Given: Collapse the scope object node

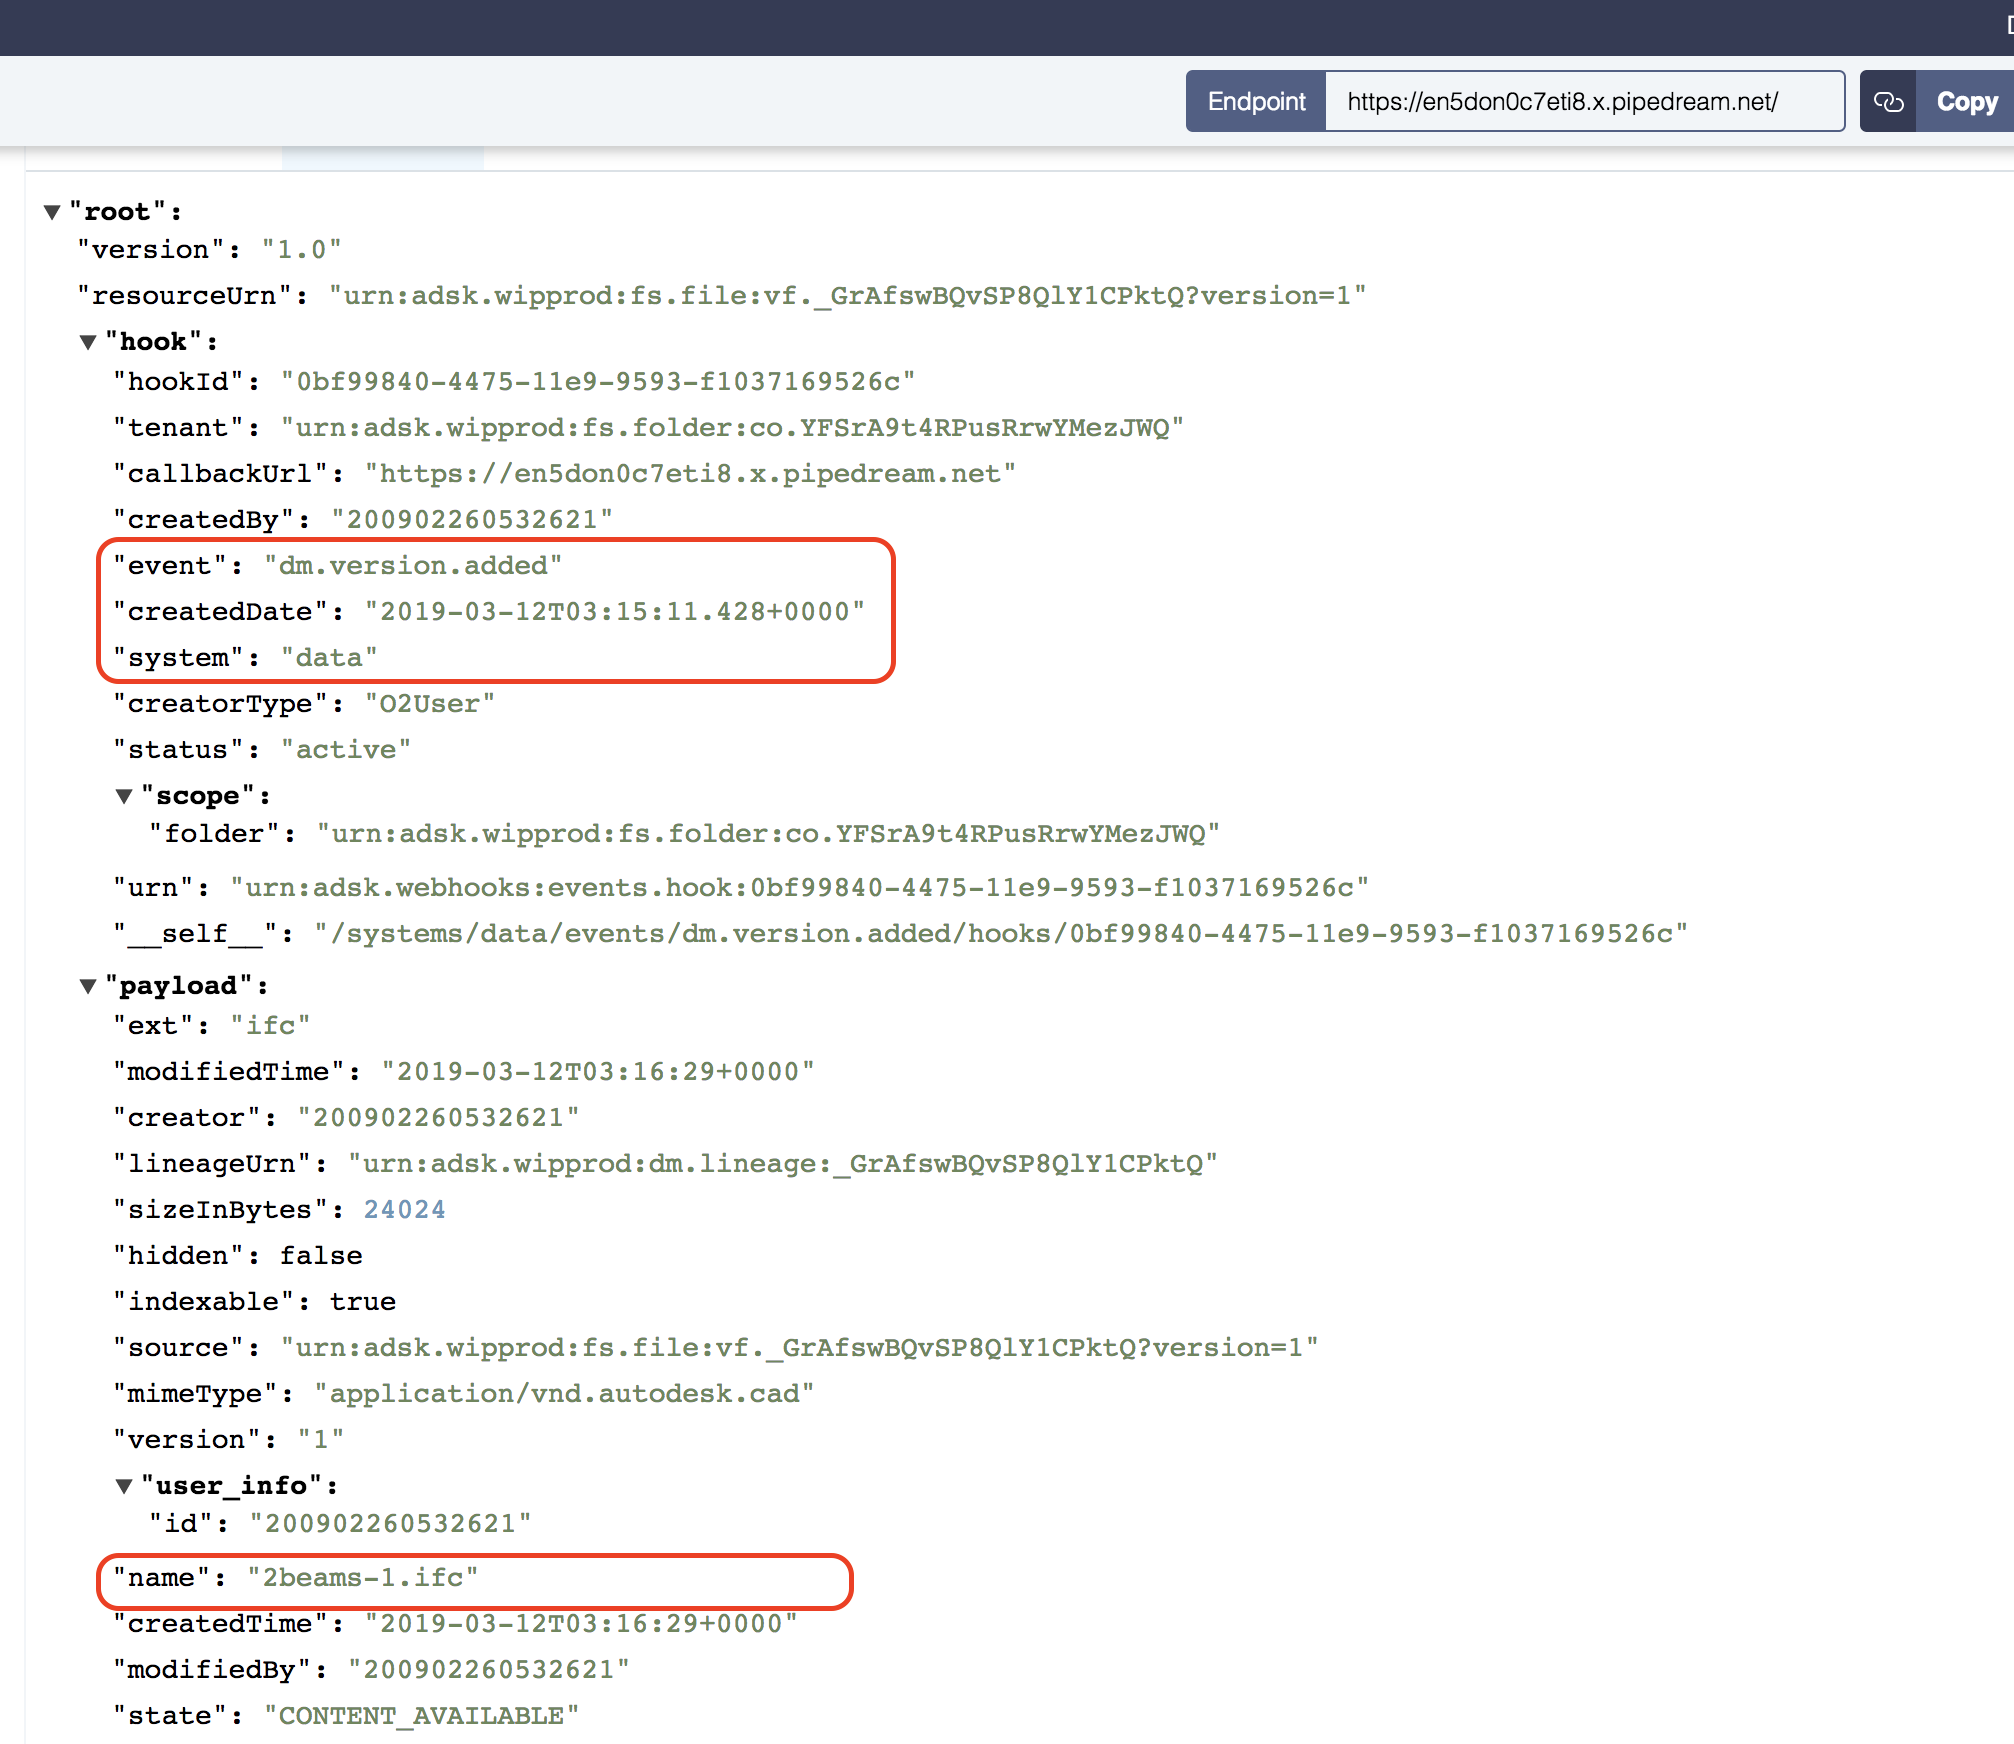Looking at the screenshot, I should (x=124, y=794).
